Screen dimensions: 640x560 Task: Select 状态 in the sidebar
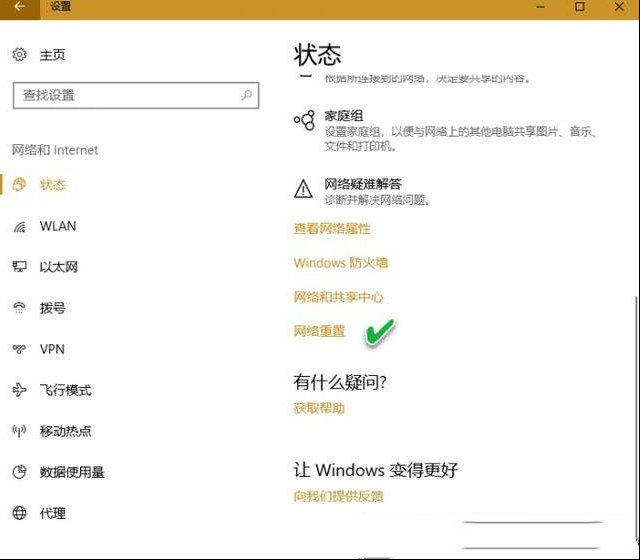tap(53, 185)
